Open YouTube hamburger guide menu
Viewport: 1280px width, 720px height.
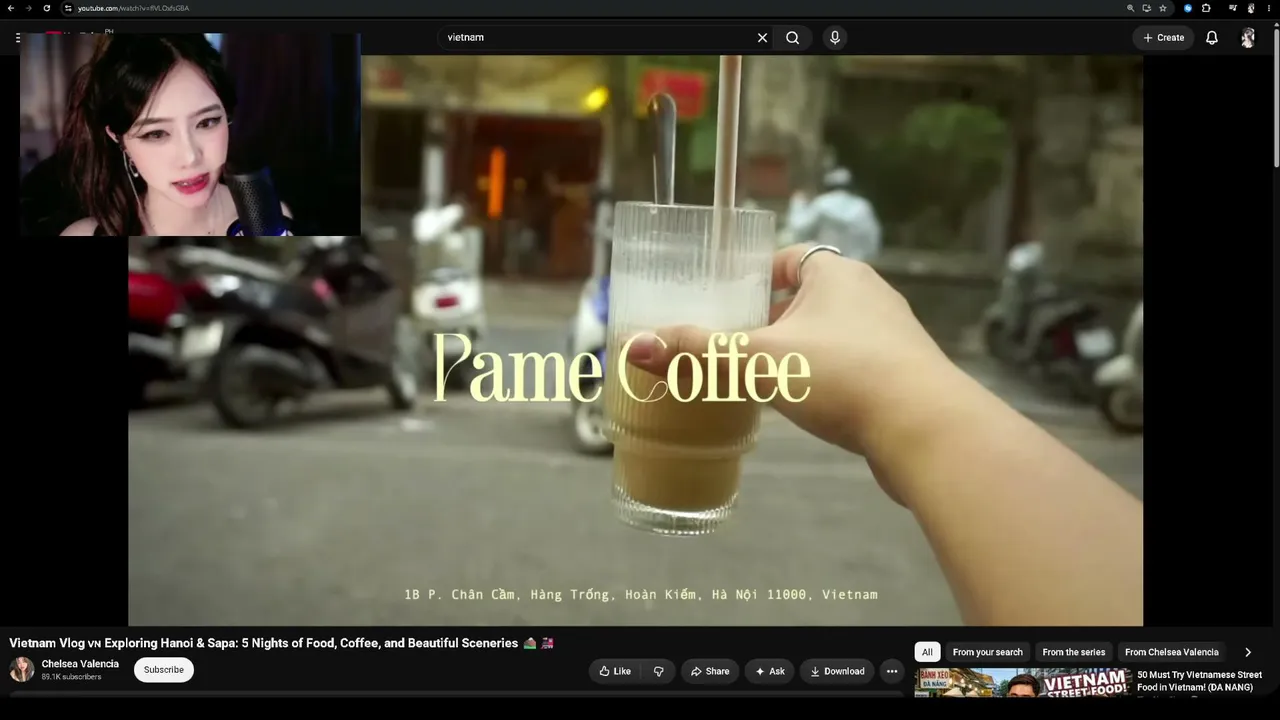point(17,38)
